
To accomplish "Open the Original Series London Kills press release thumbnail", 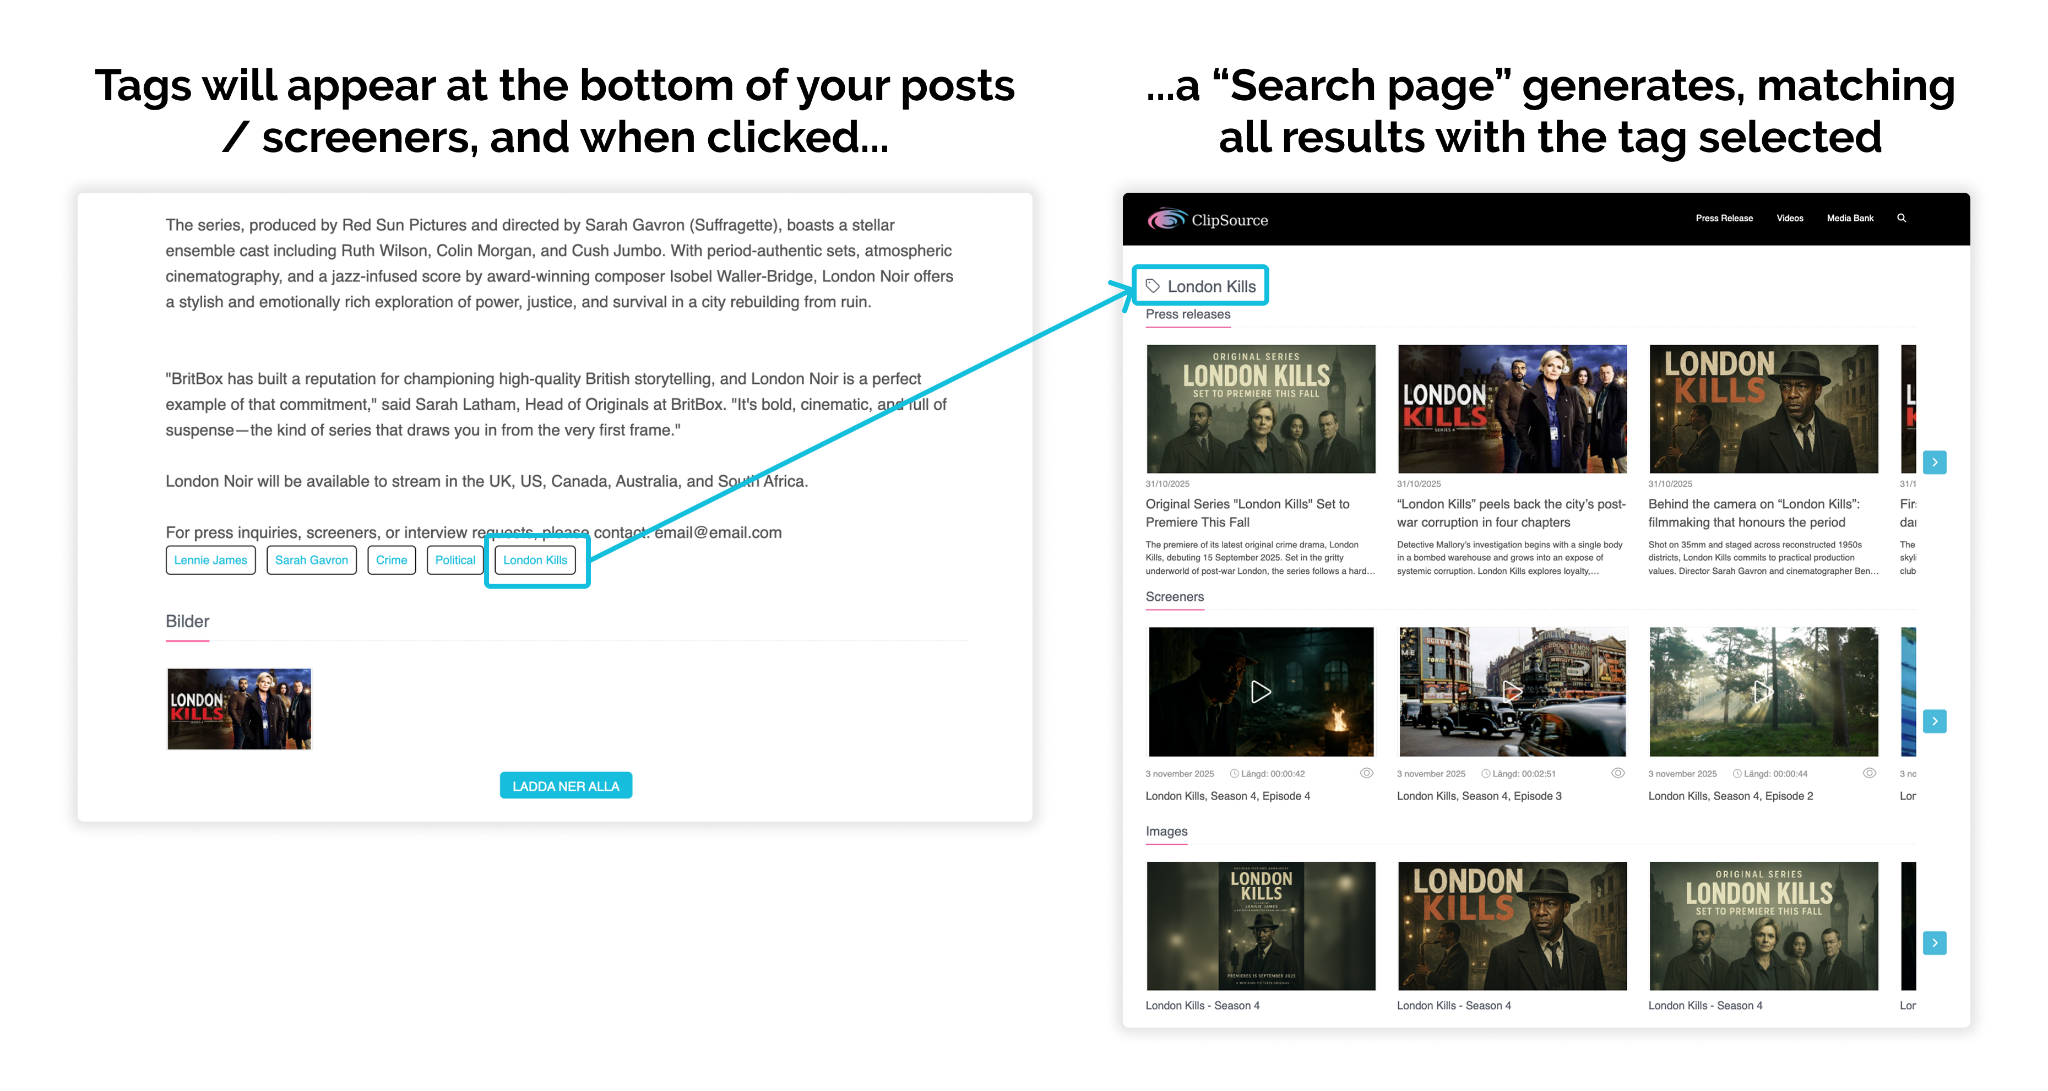I will pyautogui.click(x=1260, y=409).
